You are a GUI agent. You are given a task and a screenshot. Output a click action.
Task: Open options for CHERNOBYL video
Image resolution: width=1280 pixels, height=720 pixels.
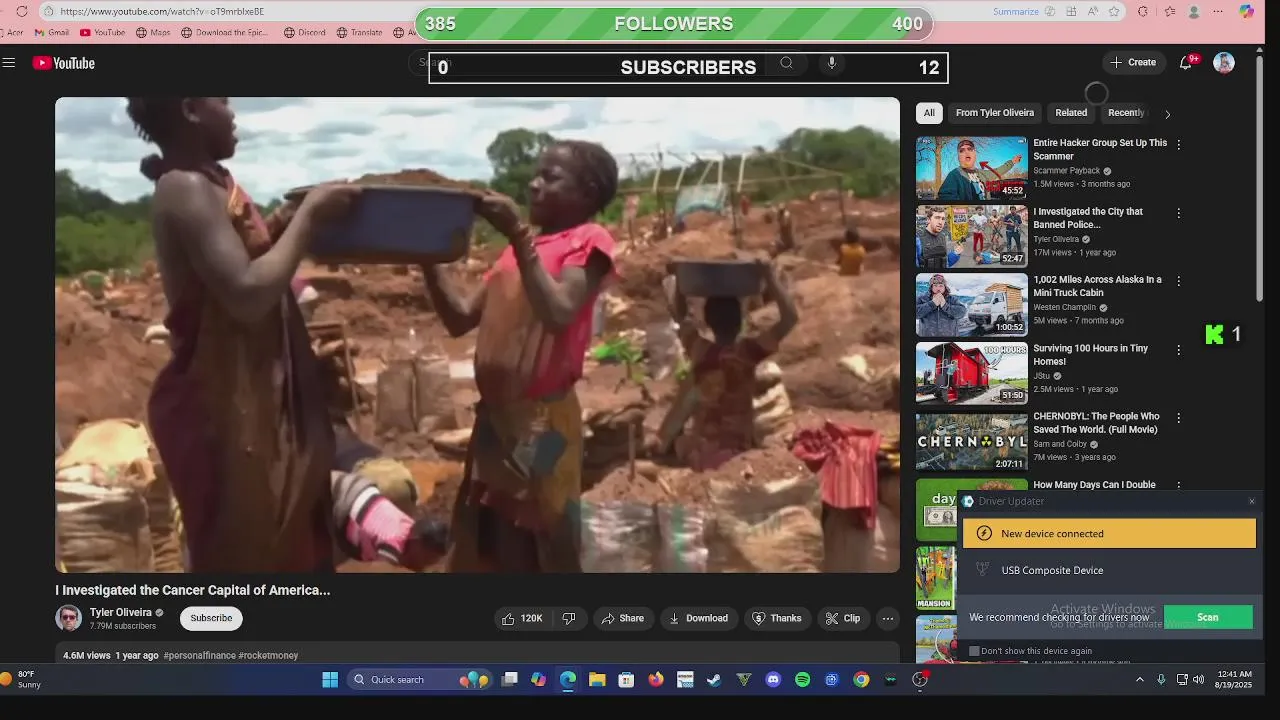(1178, 418)
